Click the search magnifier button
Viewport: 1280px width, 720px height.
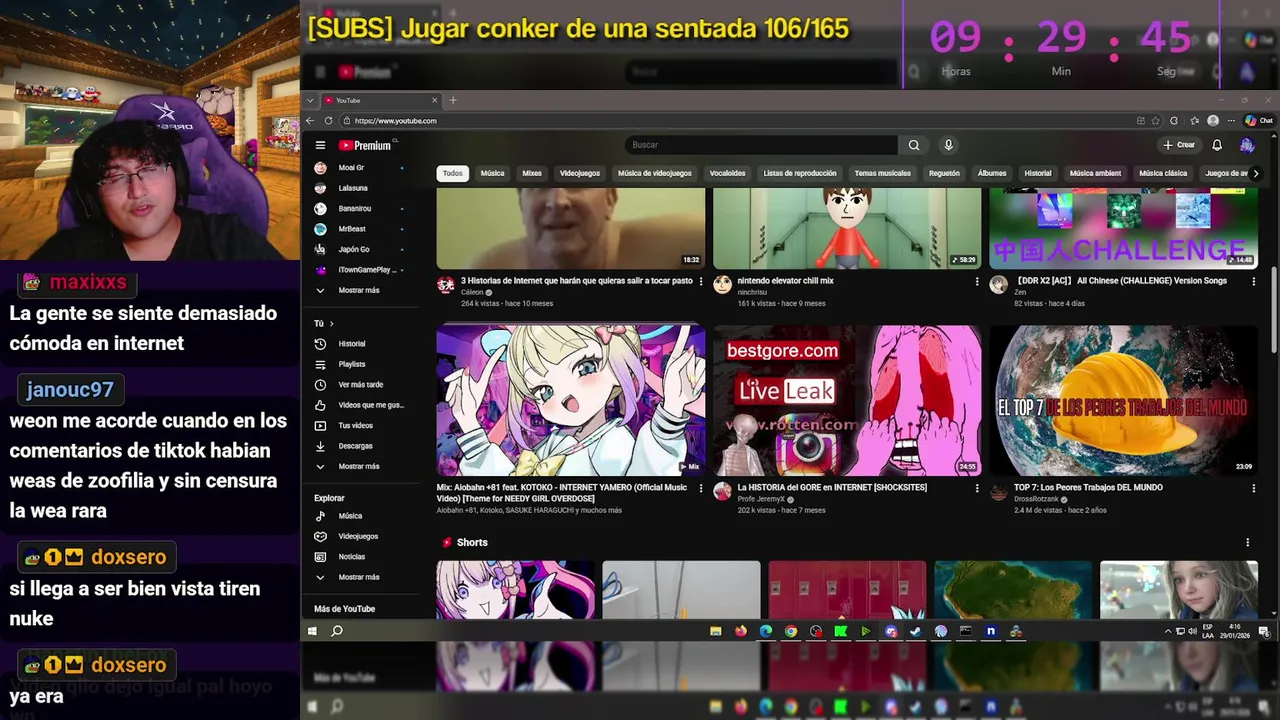point(913,145)
